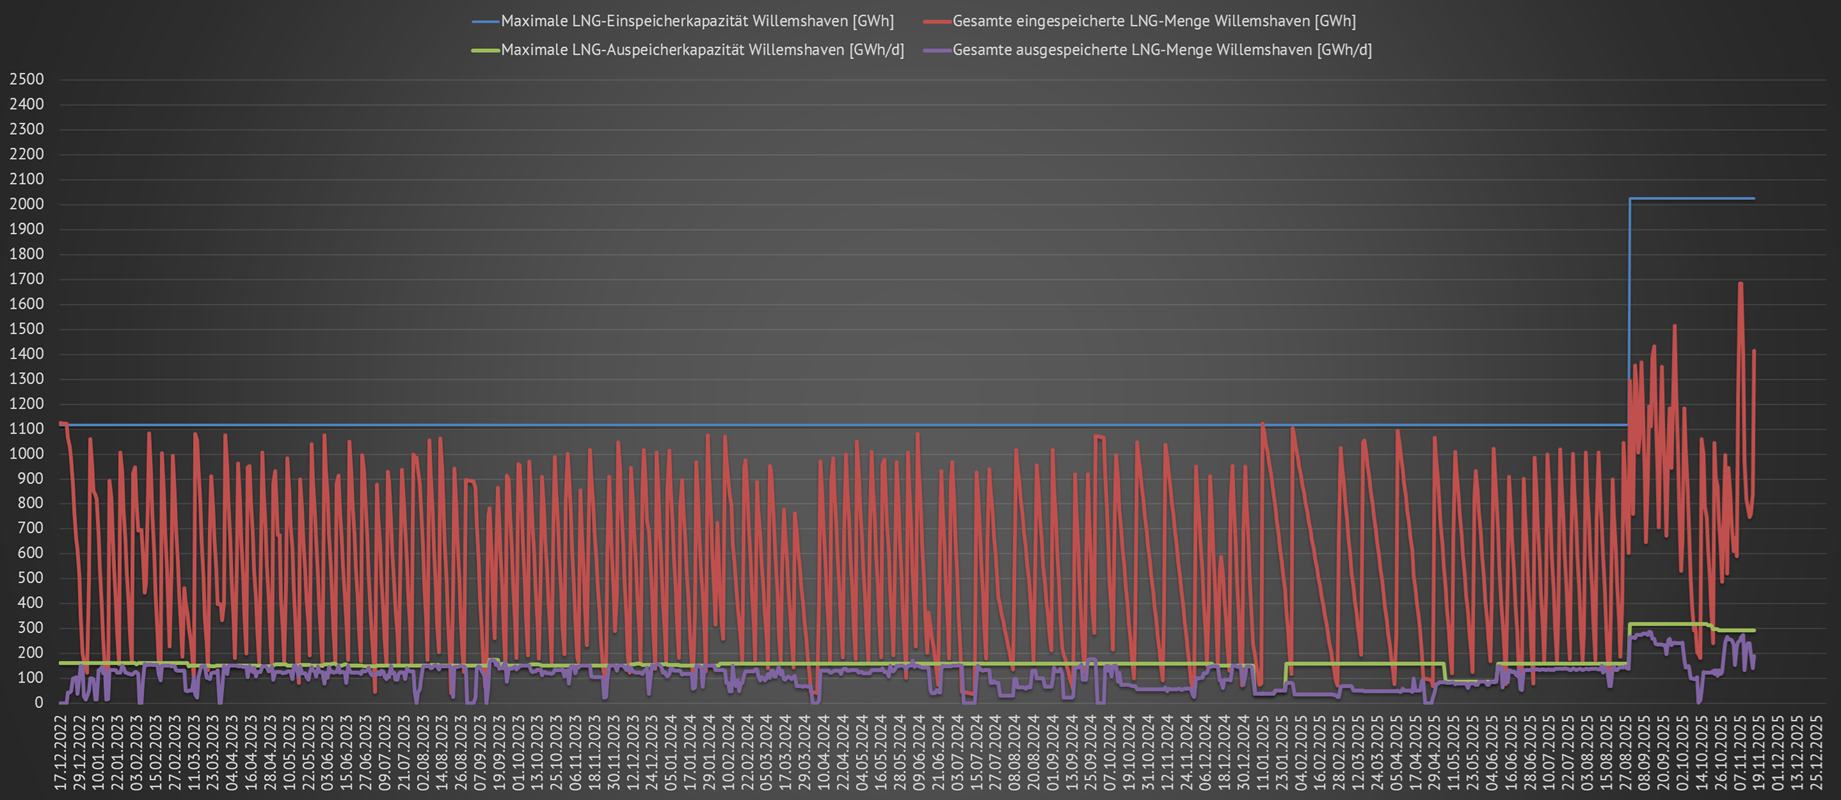This screenshot has height=800, width=1841.
Task: Click the purple legend line marker
Action: point(937,50)
